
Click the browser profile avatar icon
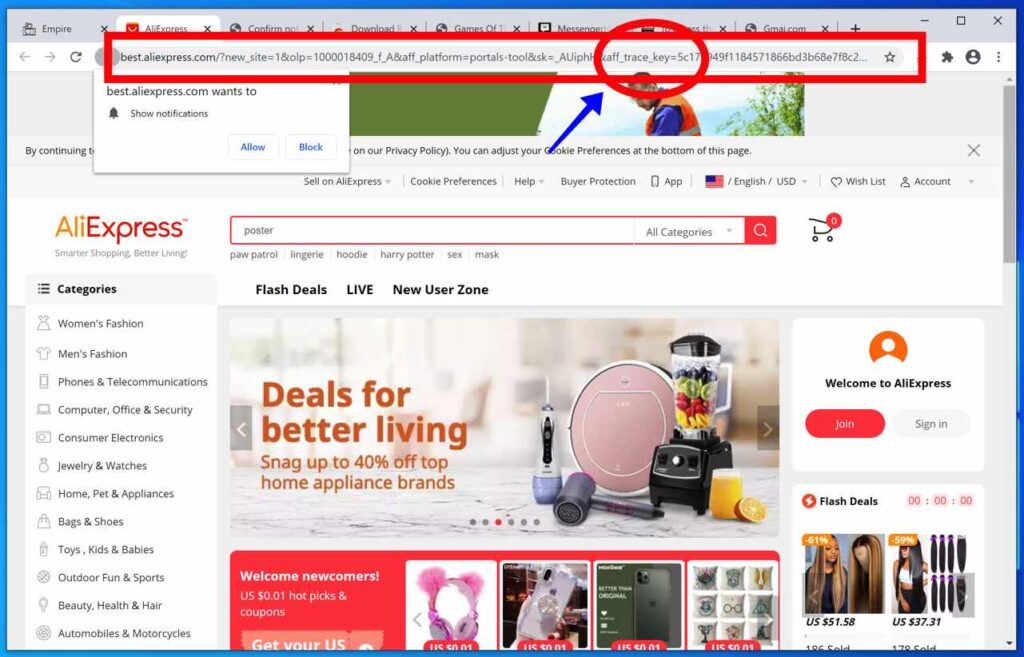pyautogui.click(x=972, y=58)
